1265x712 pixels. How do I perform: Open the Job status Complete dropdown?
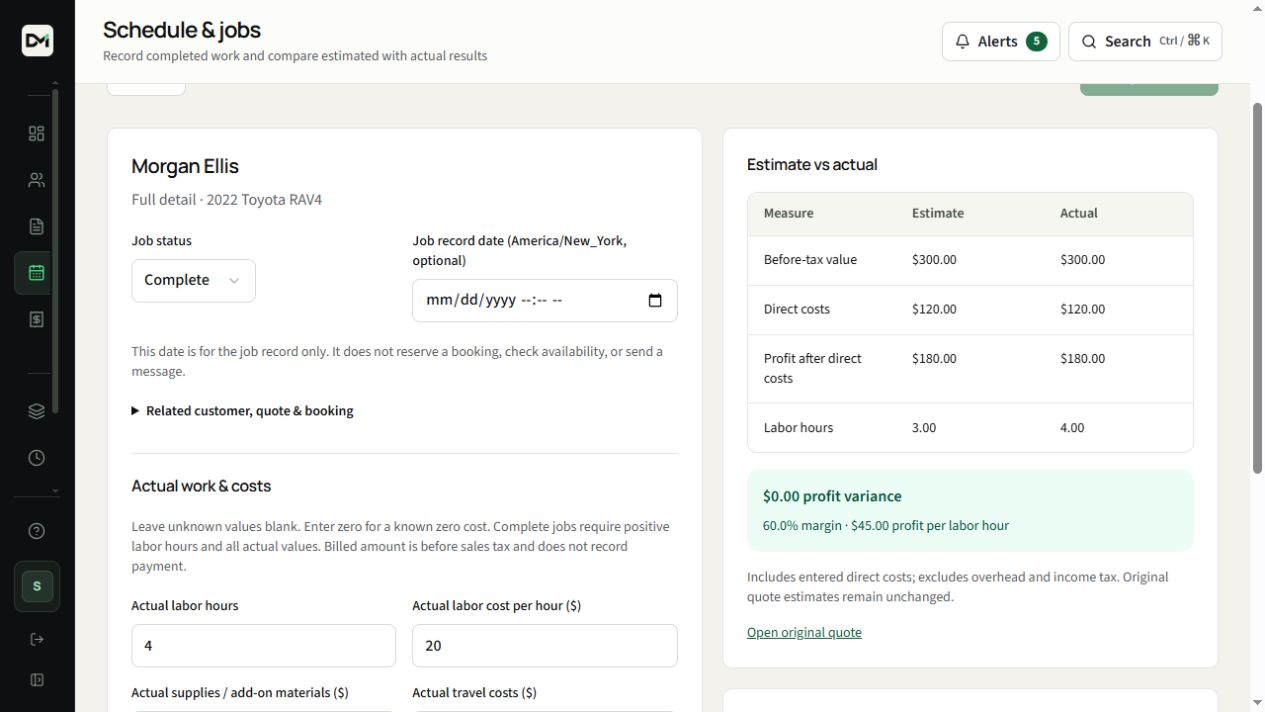[x=193, y=280]
